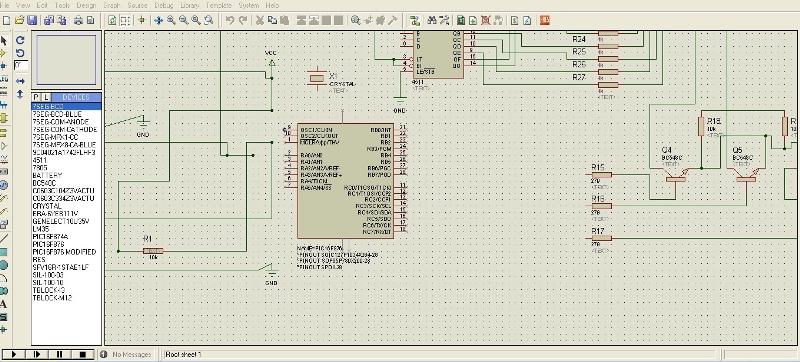The image size is (800, 362).
Task: Remove the current sheet
Action: pyautogui.click(x=486, y=20)
